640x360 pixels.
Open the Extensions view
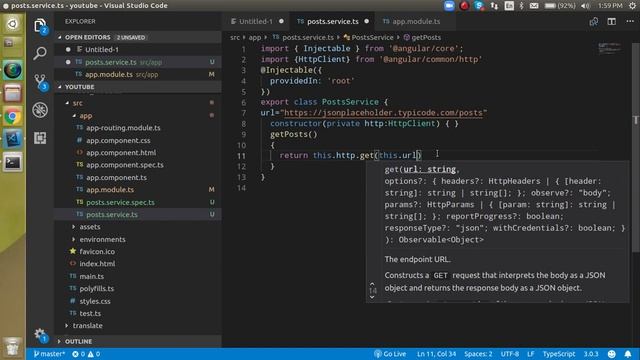[40, 138]
